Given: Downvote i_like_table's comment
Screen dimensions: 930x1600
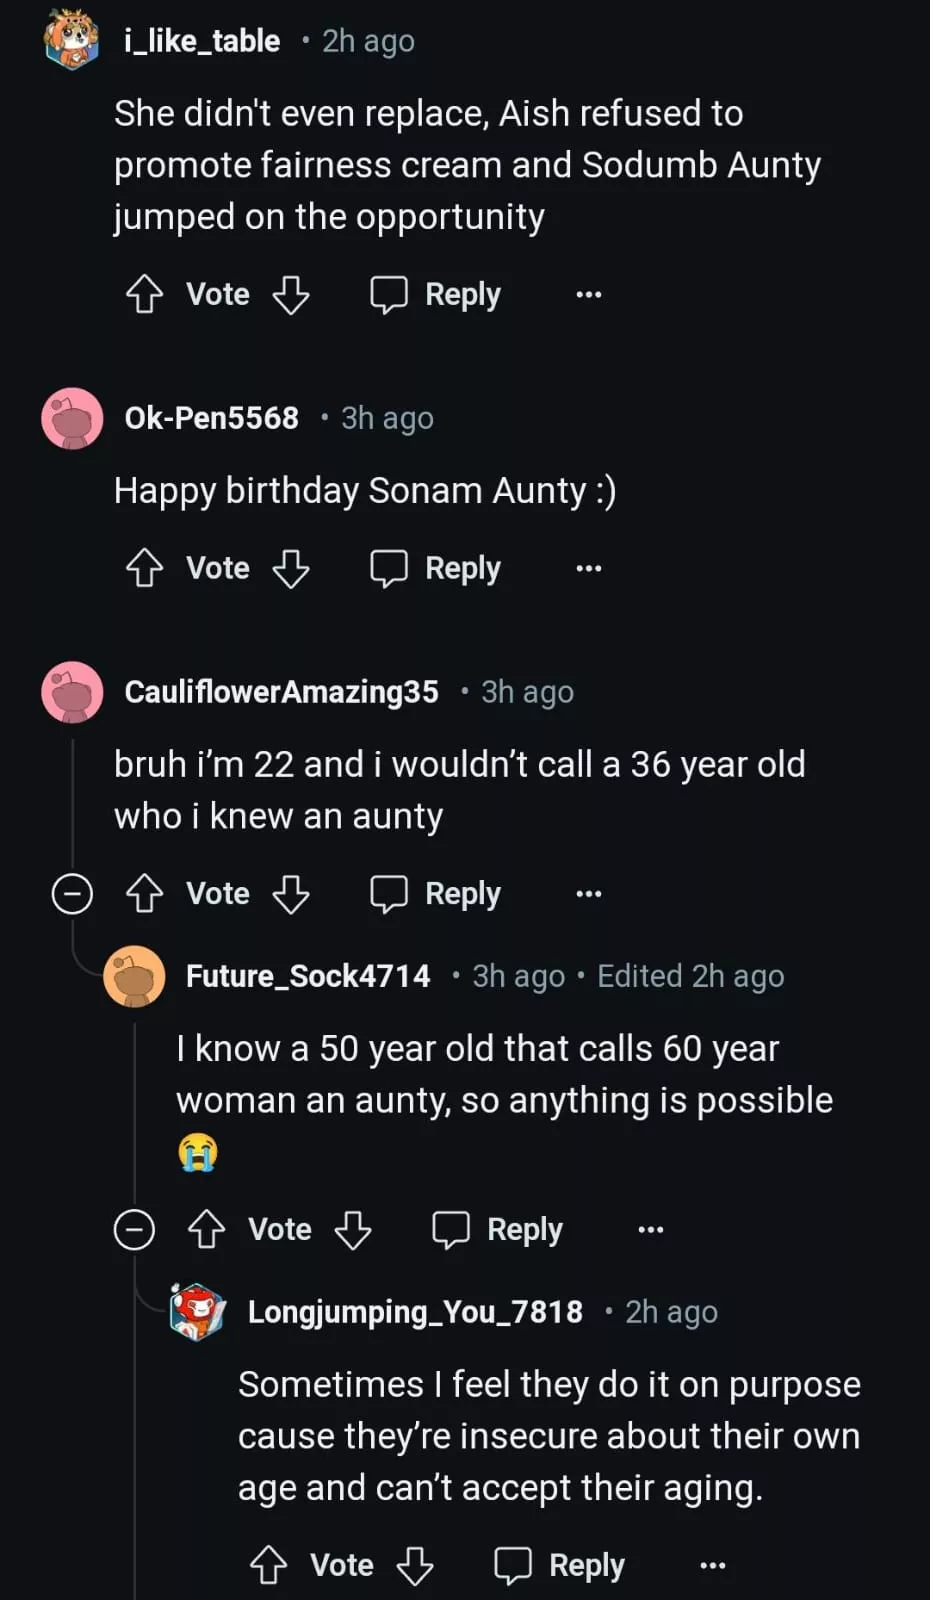Looking at the screenshot, I should tap(291, 294).
